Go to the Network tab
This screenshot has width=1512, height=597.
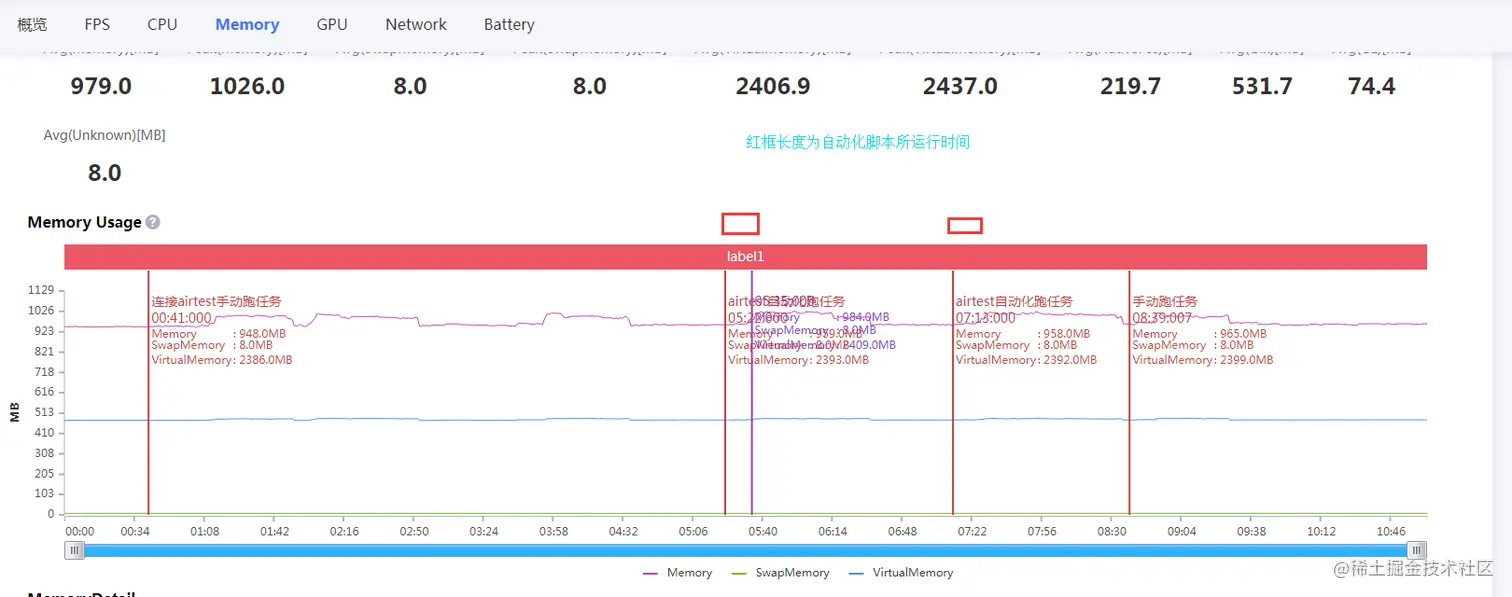pyautogui.click(x=416, y=24)
